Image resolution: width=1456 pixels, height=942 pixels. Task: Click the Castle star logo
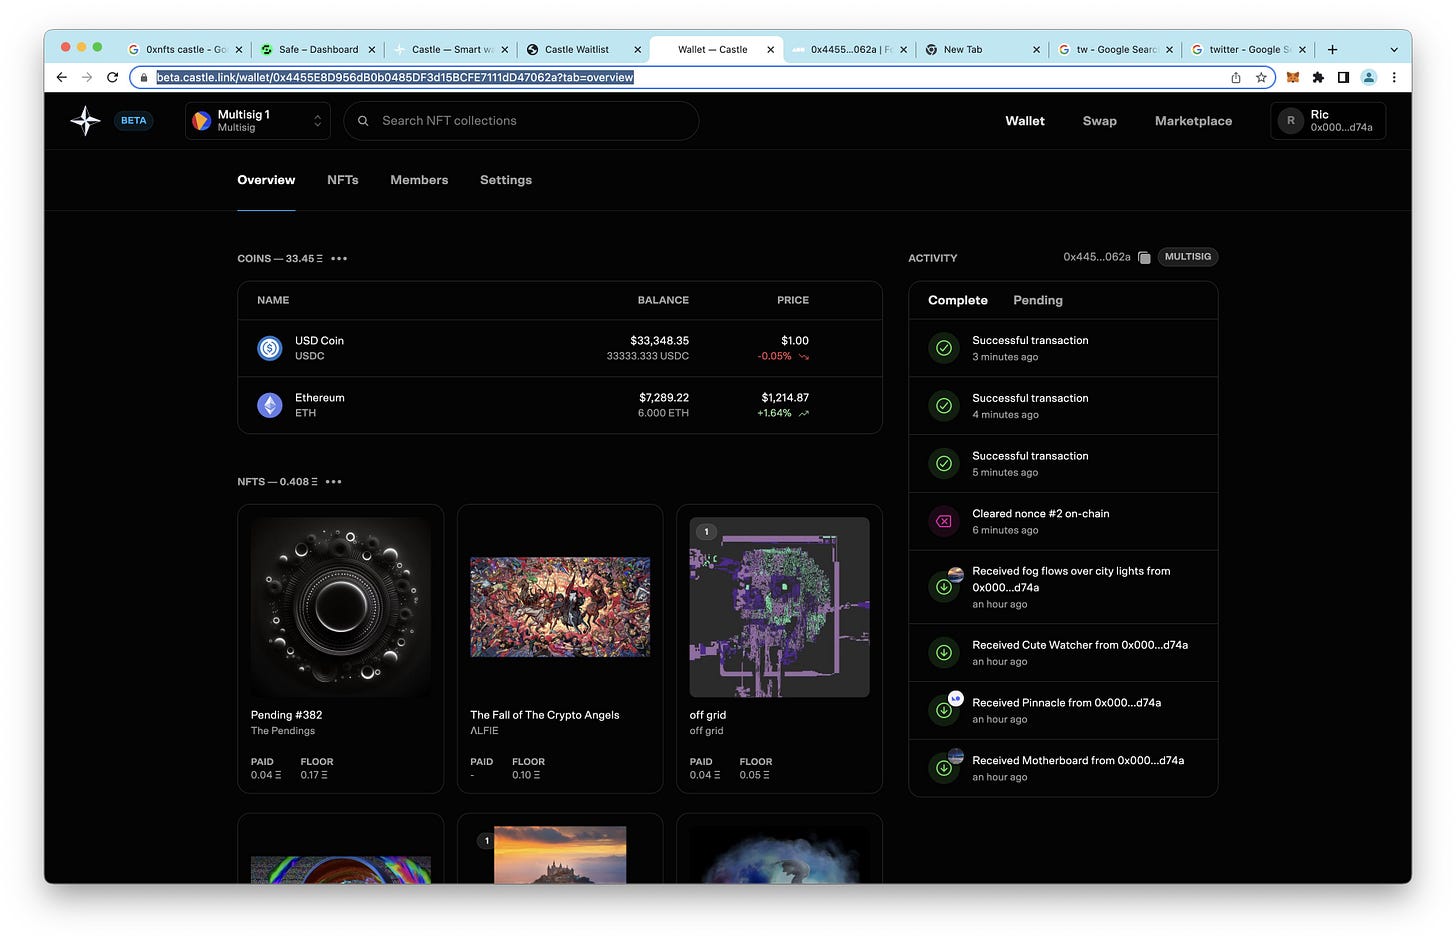tap(86, 121)
